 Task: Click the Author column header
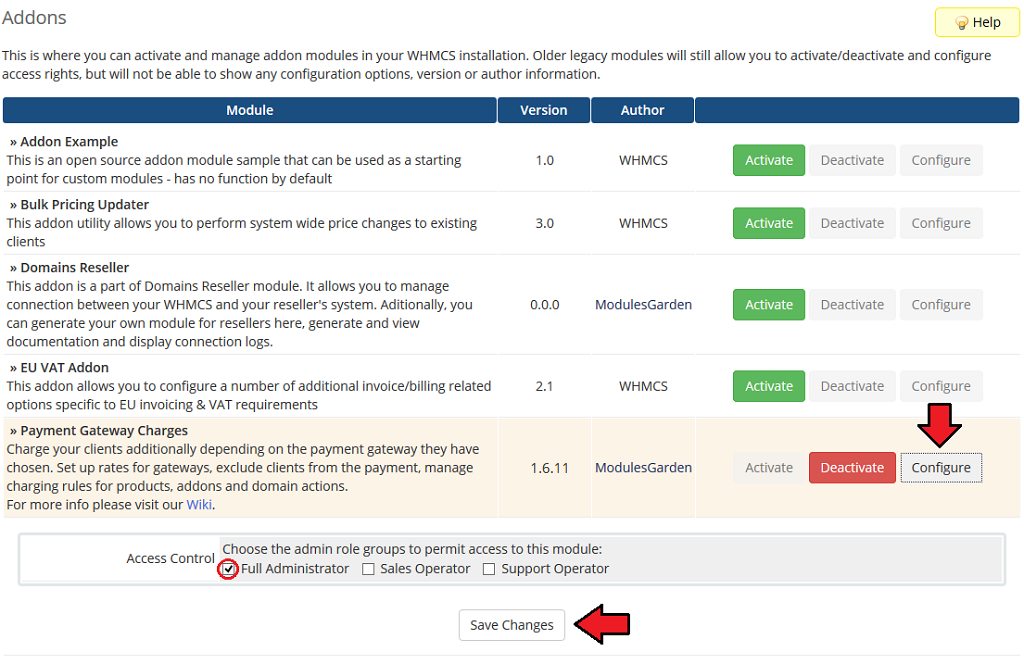point(642,110)
